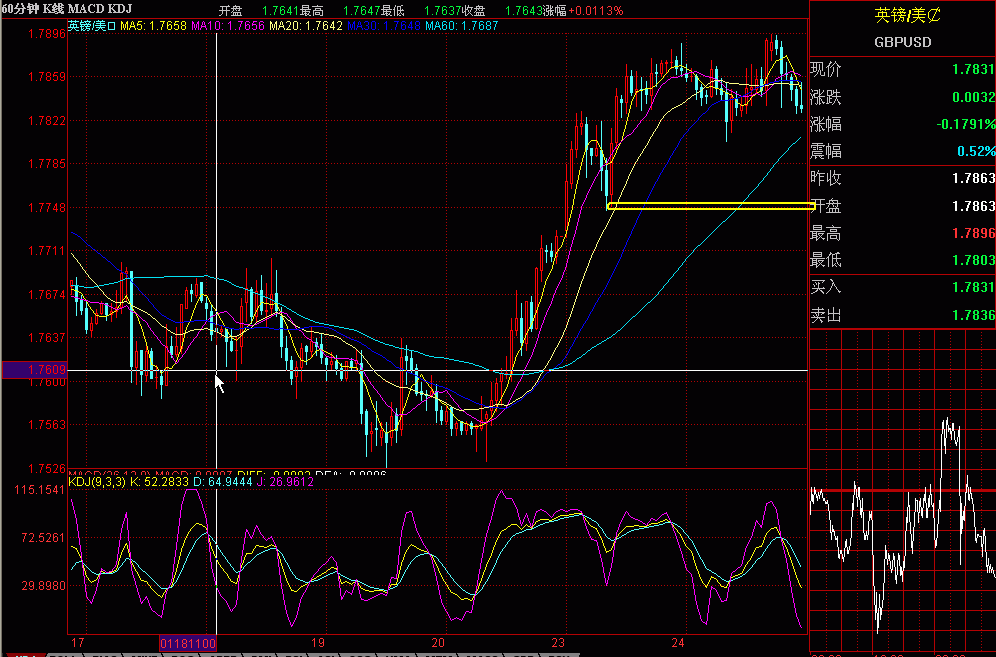Click date 20 on the time axis

(438, 642)
